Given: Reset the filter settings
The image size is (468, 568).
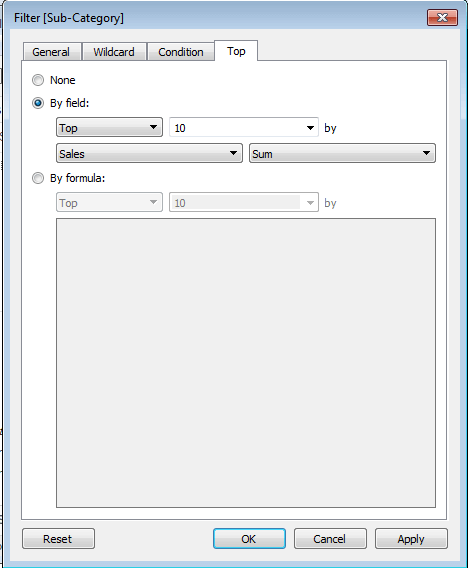Looking at the screenshot, I should (x=58, y=539).
